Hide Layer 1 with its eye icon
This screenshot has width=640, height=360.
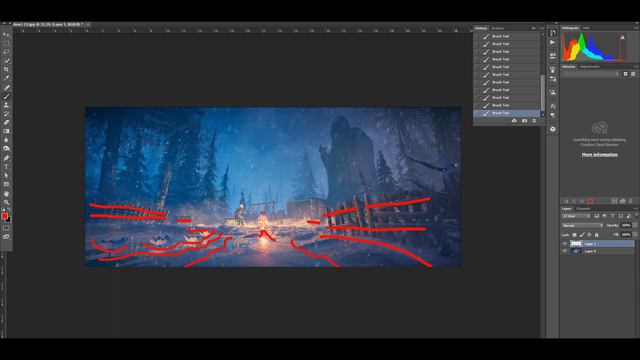[565, 244]
